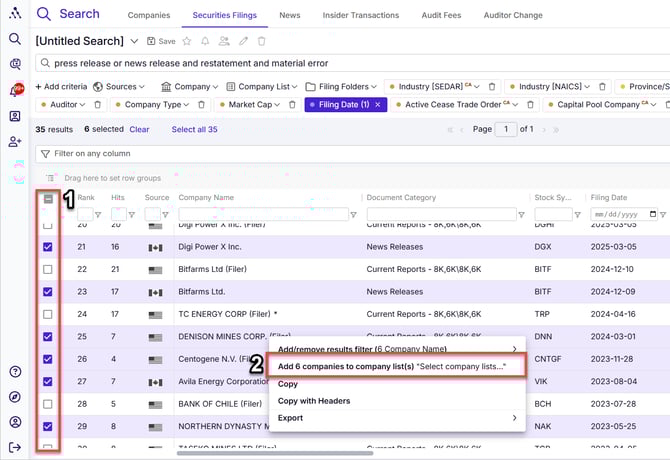
Task: Open the account profile icon in sidebar
Action: click(x=15, y=422)
